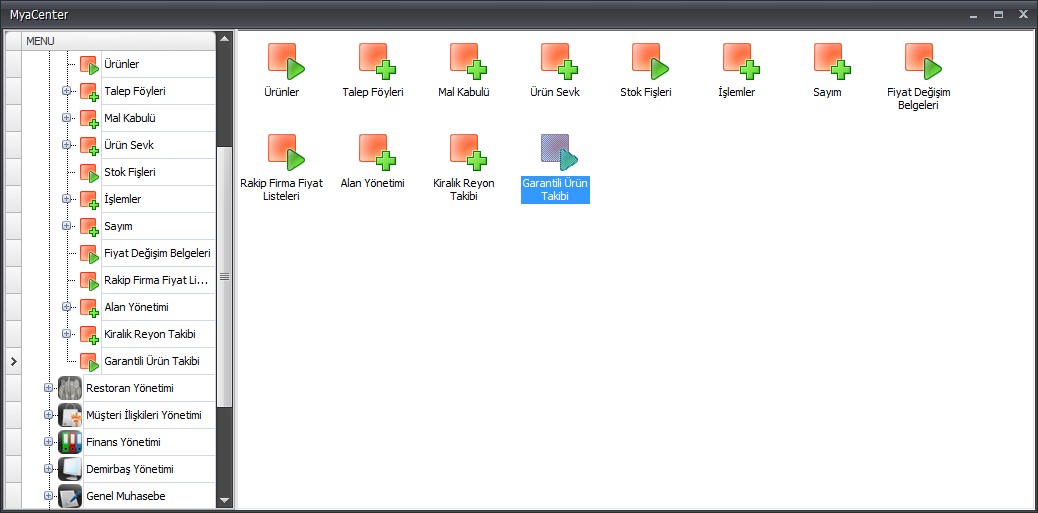This screenshot has width=1038, height=513.
Task: Select Demirbaş Yönetimi text label
Action: [x=130, y=469]
